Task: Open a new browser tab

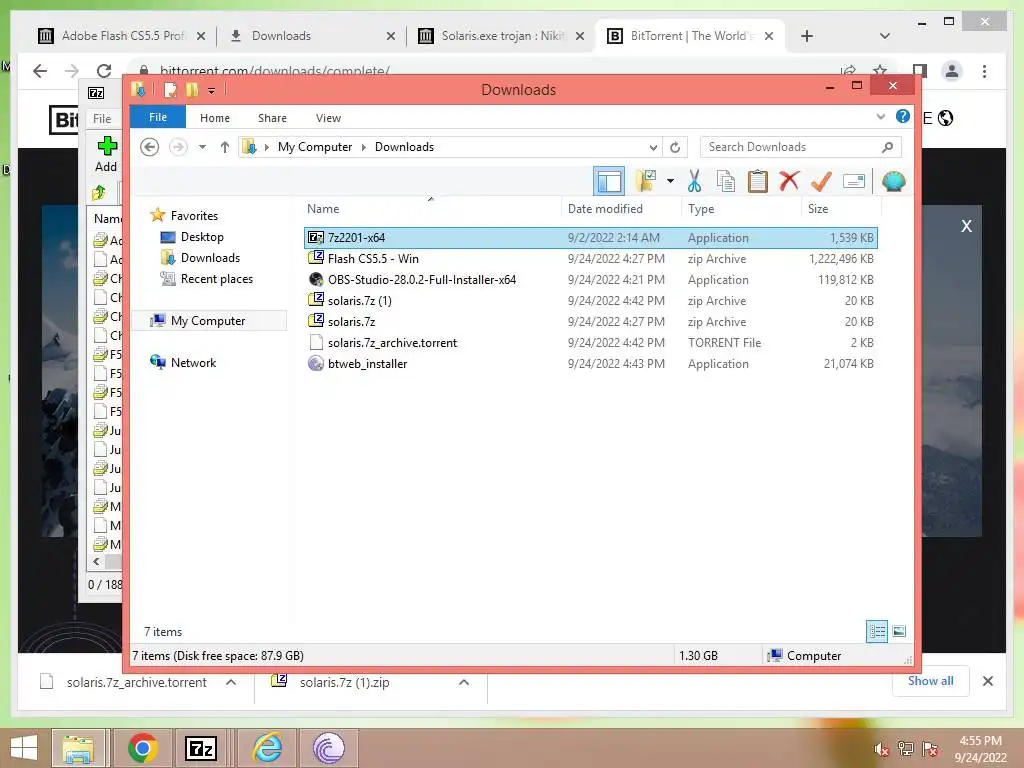Action: [x=807, y=36]
